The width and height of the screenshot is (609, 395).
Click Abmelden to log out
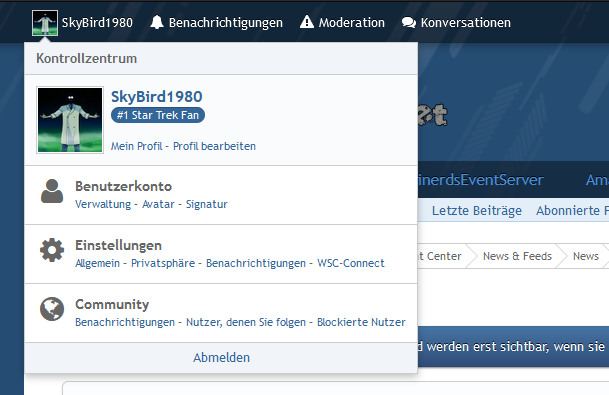221,358
